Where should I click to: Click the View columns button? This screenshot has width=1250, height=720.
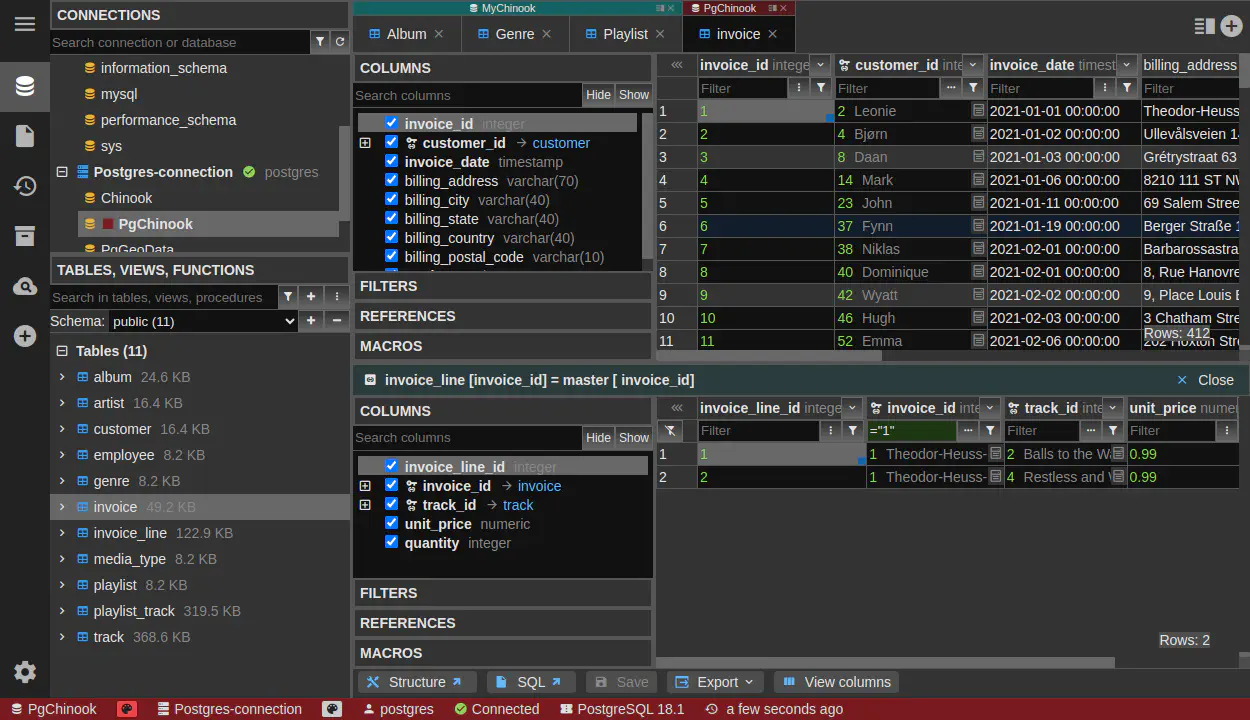click(x=836, y=682)
